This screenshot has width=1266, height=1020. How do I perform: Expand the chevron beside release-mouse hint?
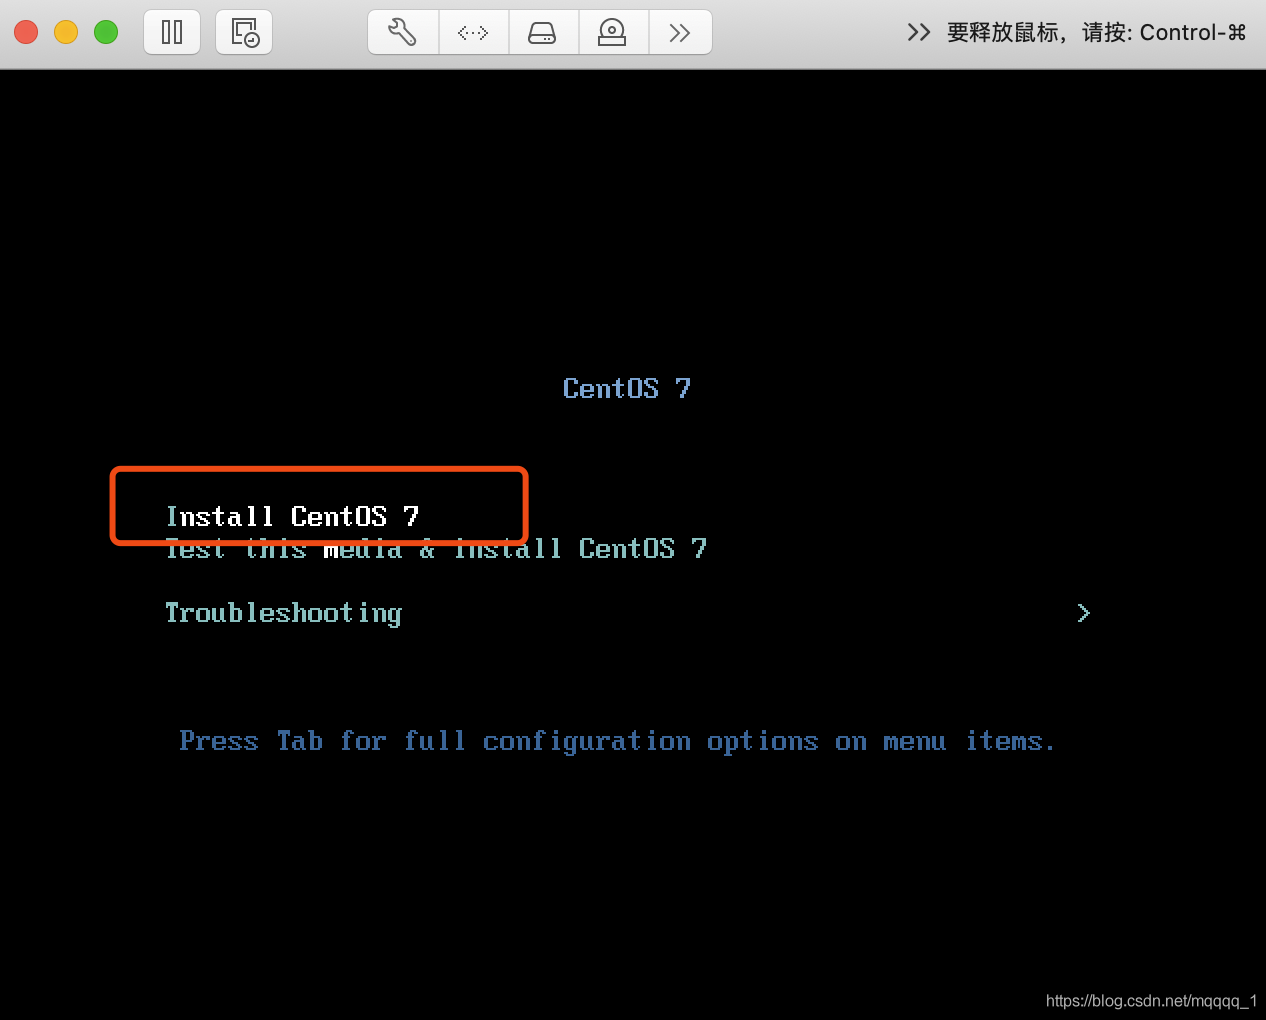[x=918, y=32]
